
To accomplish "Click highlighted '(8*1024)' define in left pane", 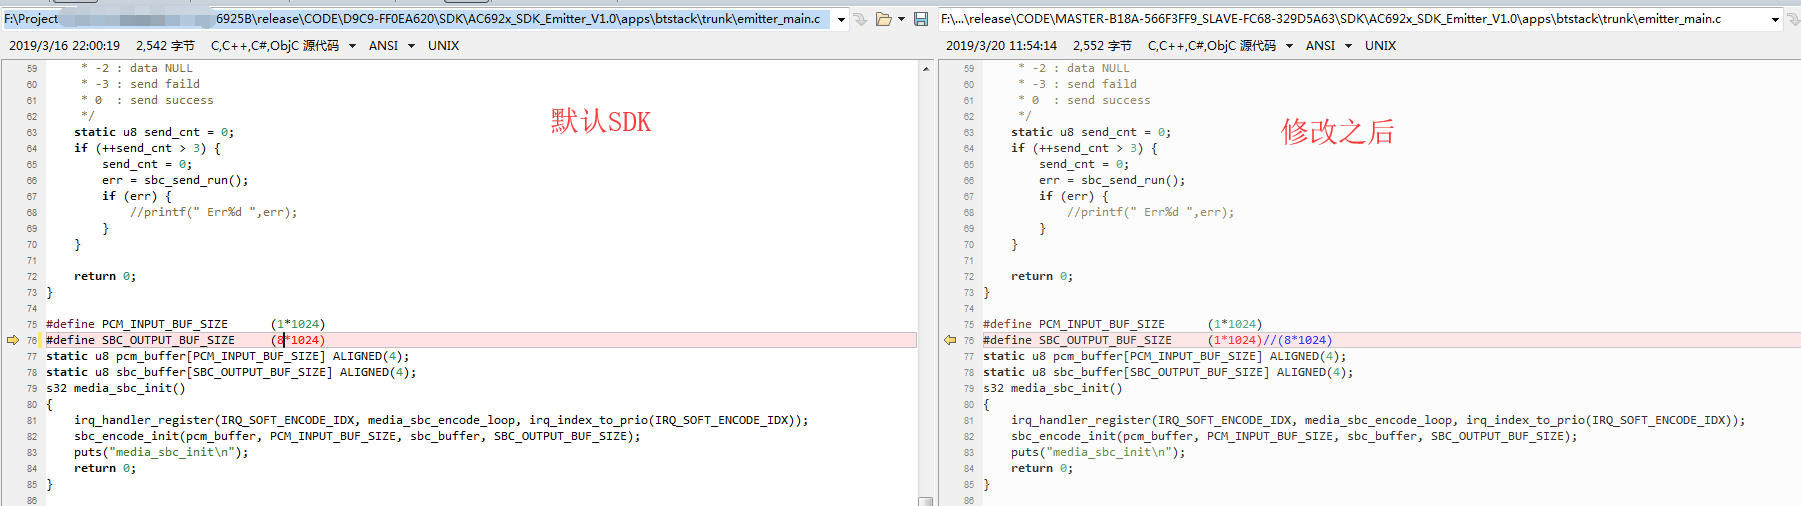I will click(x=298, y=340).
